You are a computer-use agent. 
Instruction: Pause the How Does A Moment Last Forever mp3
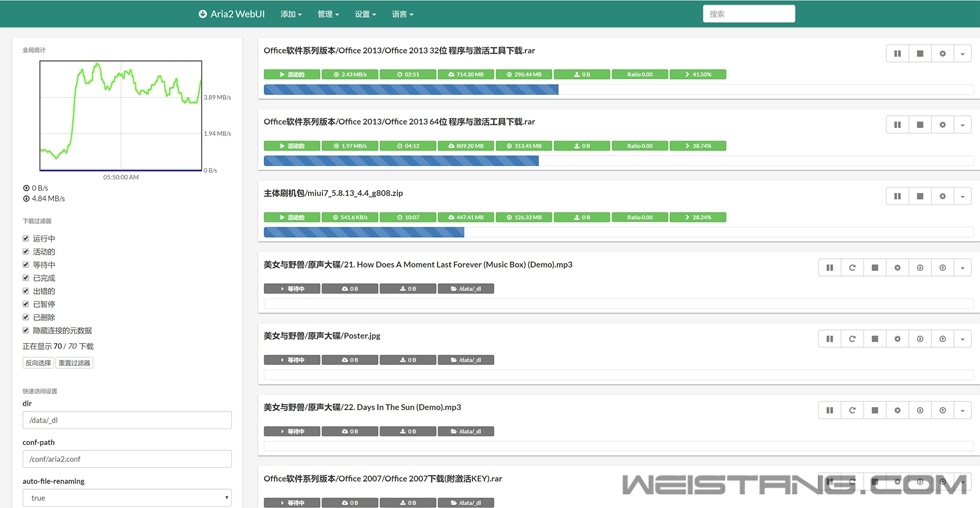[830, 267]
